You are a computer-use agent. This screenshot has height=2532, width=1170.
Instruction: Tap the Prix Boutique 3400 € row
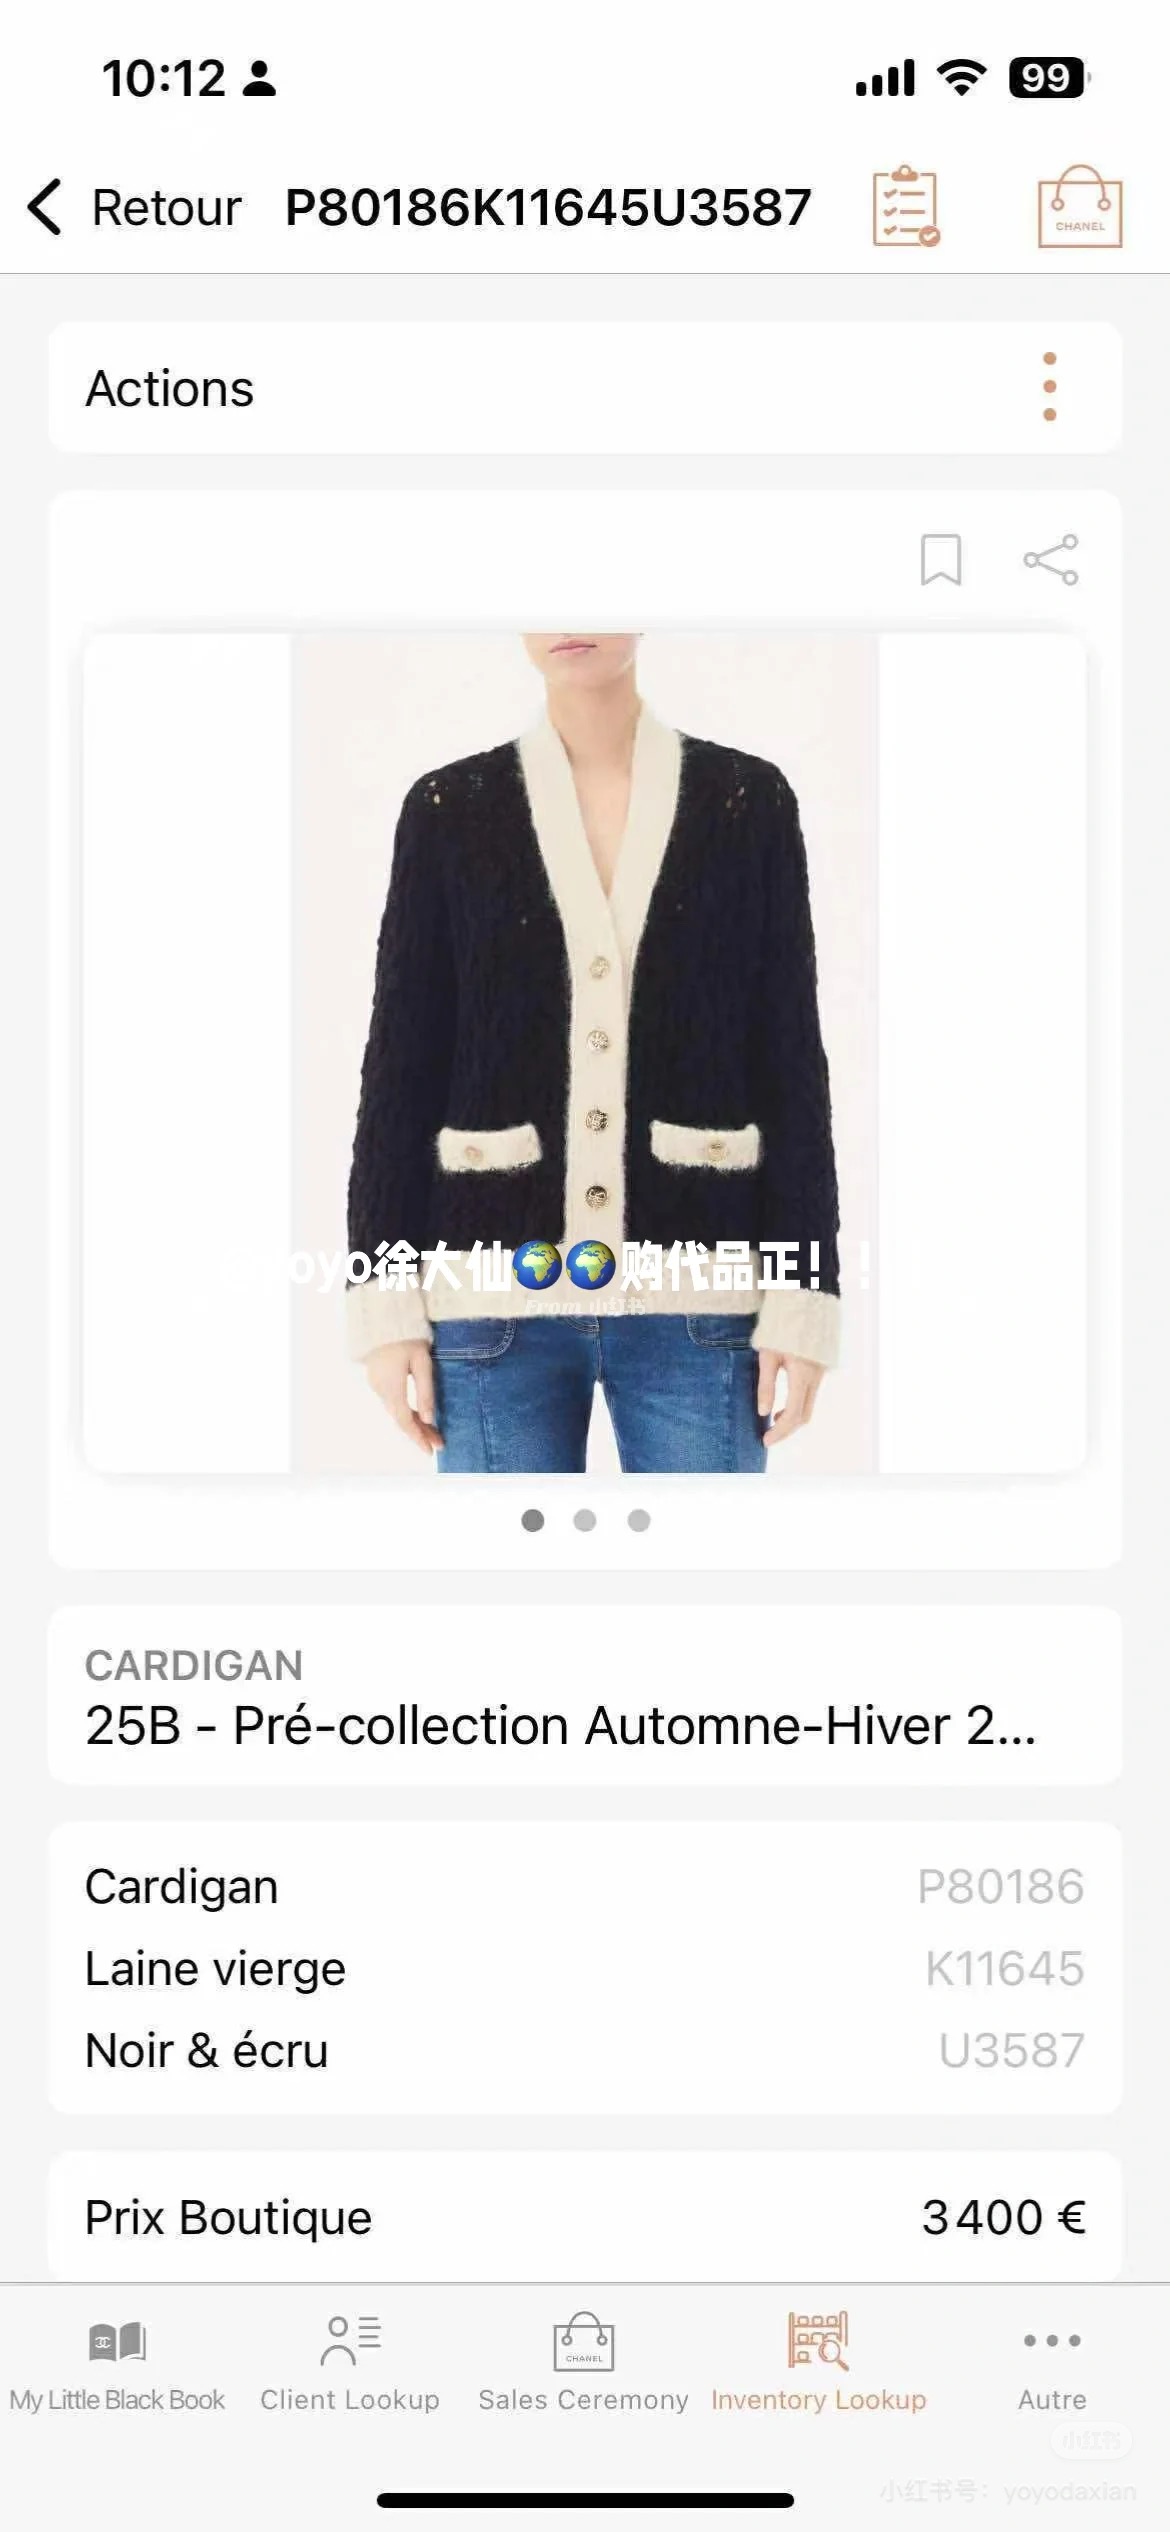click(585, 2218)
